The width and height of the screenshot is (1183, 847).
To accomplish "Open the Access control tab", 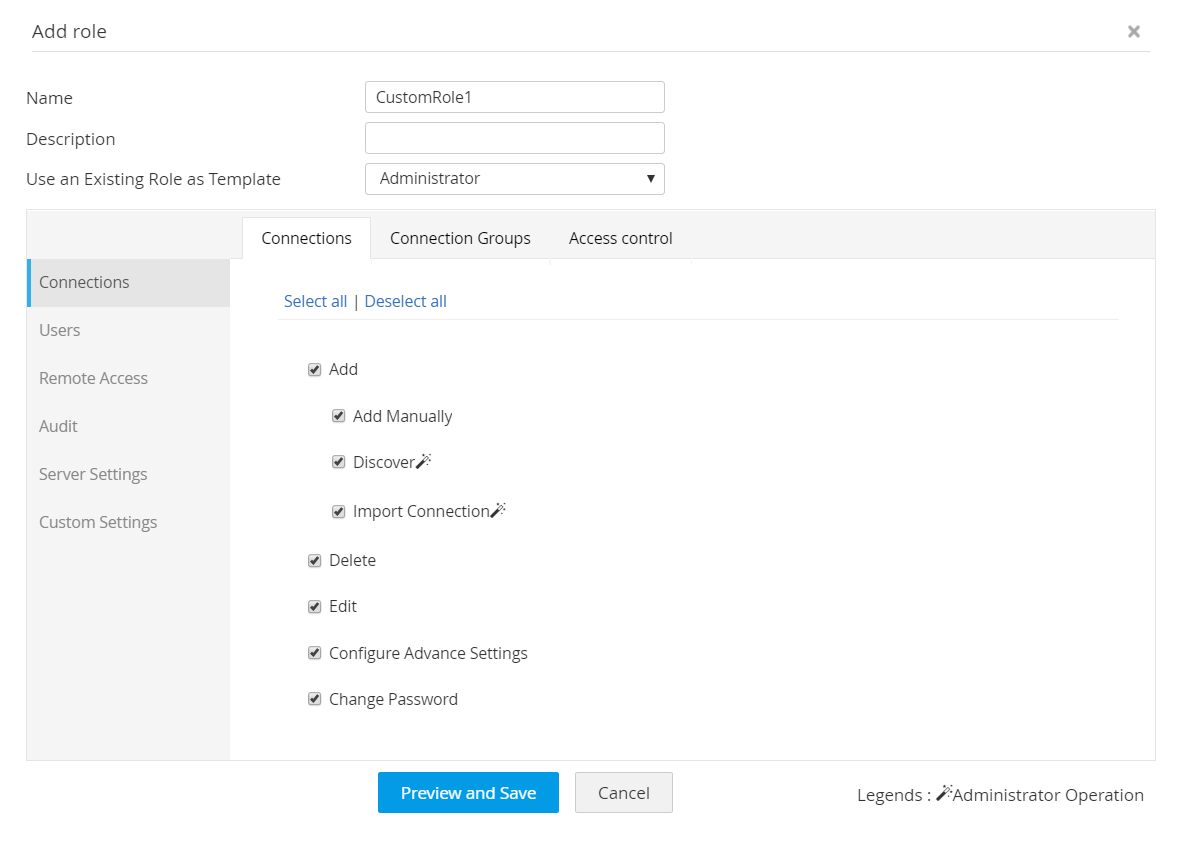I will (620, 238).
